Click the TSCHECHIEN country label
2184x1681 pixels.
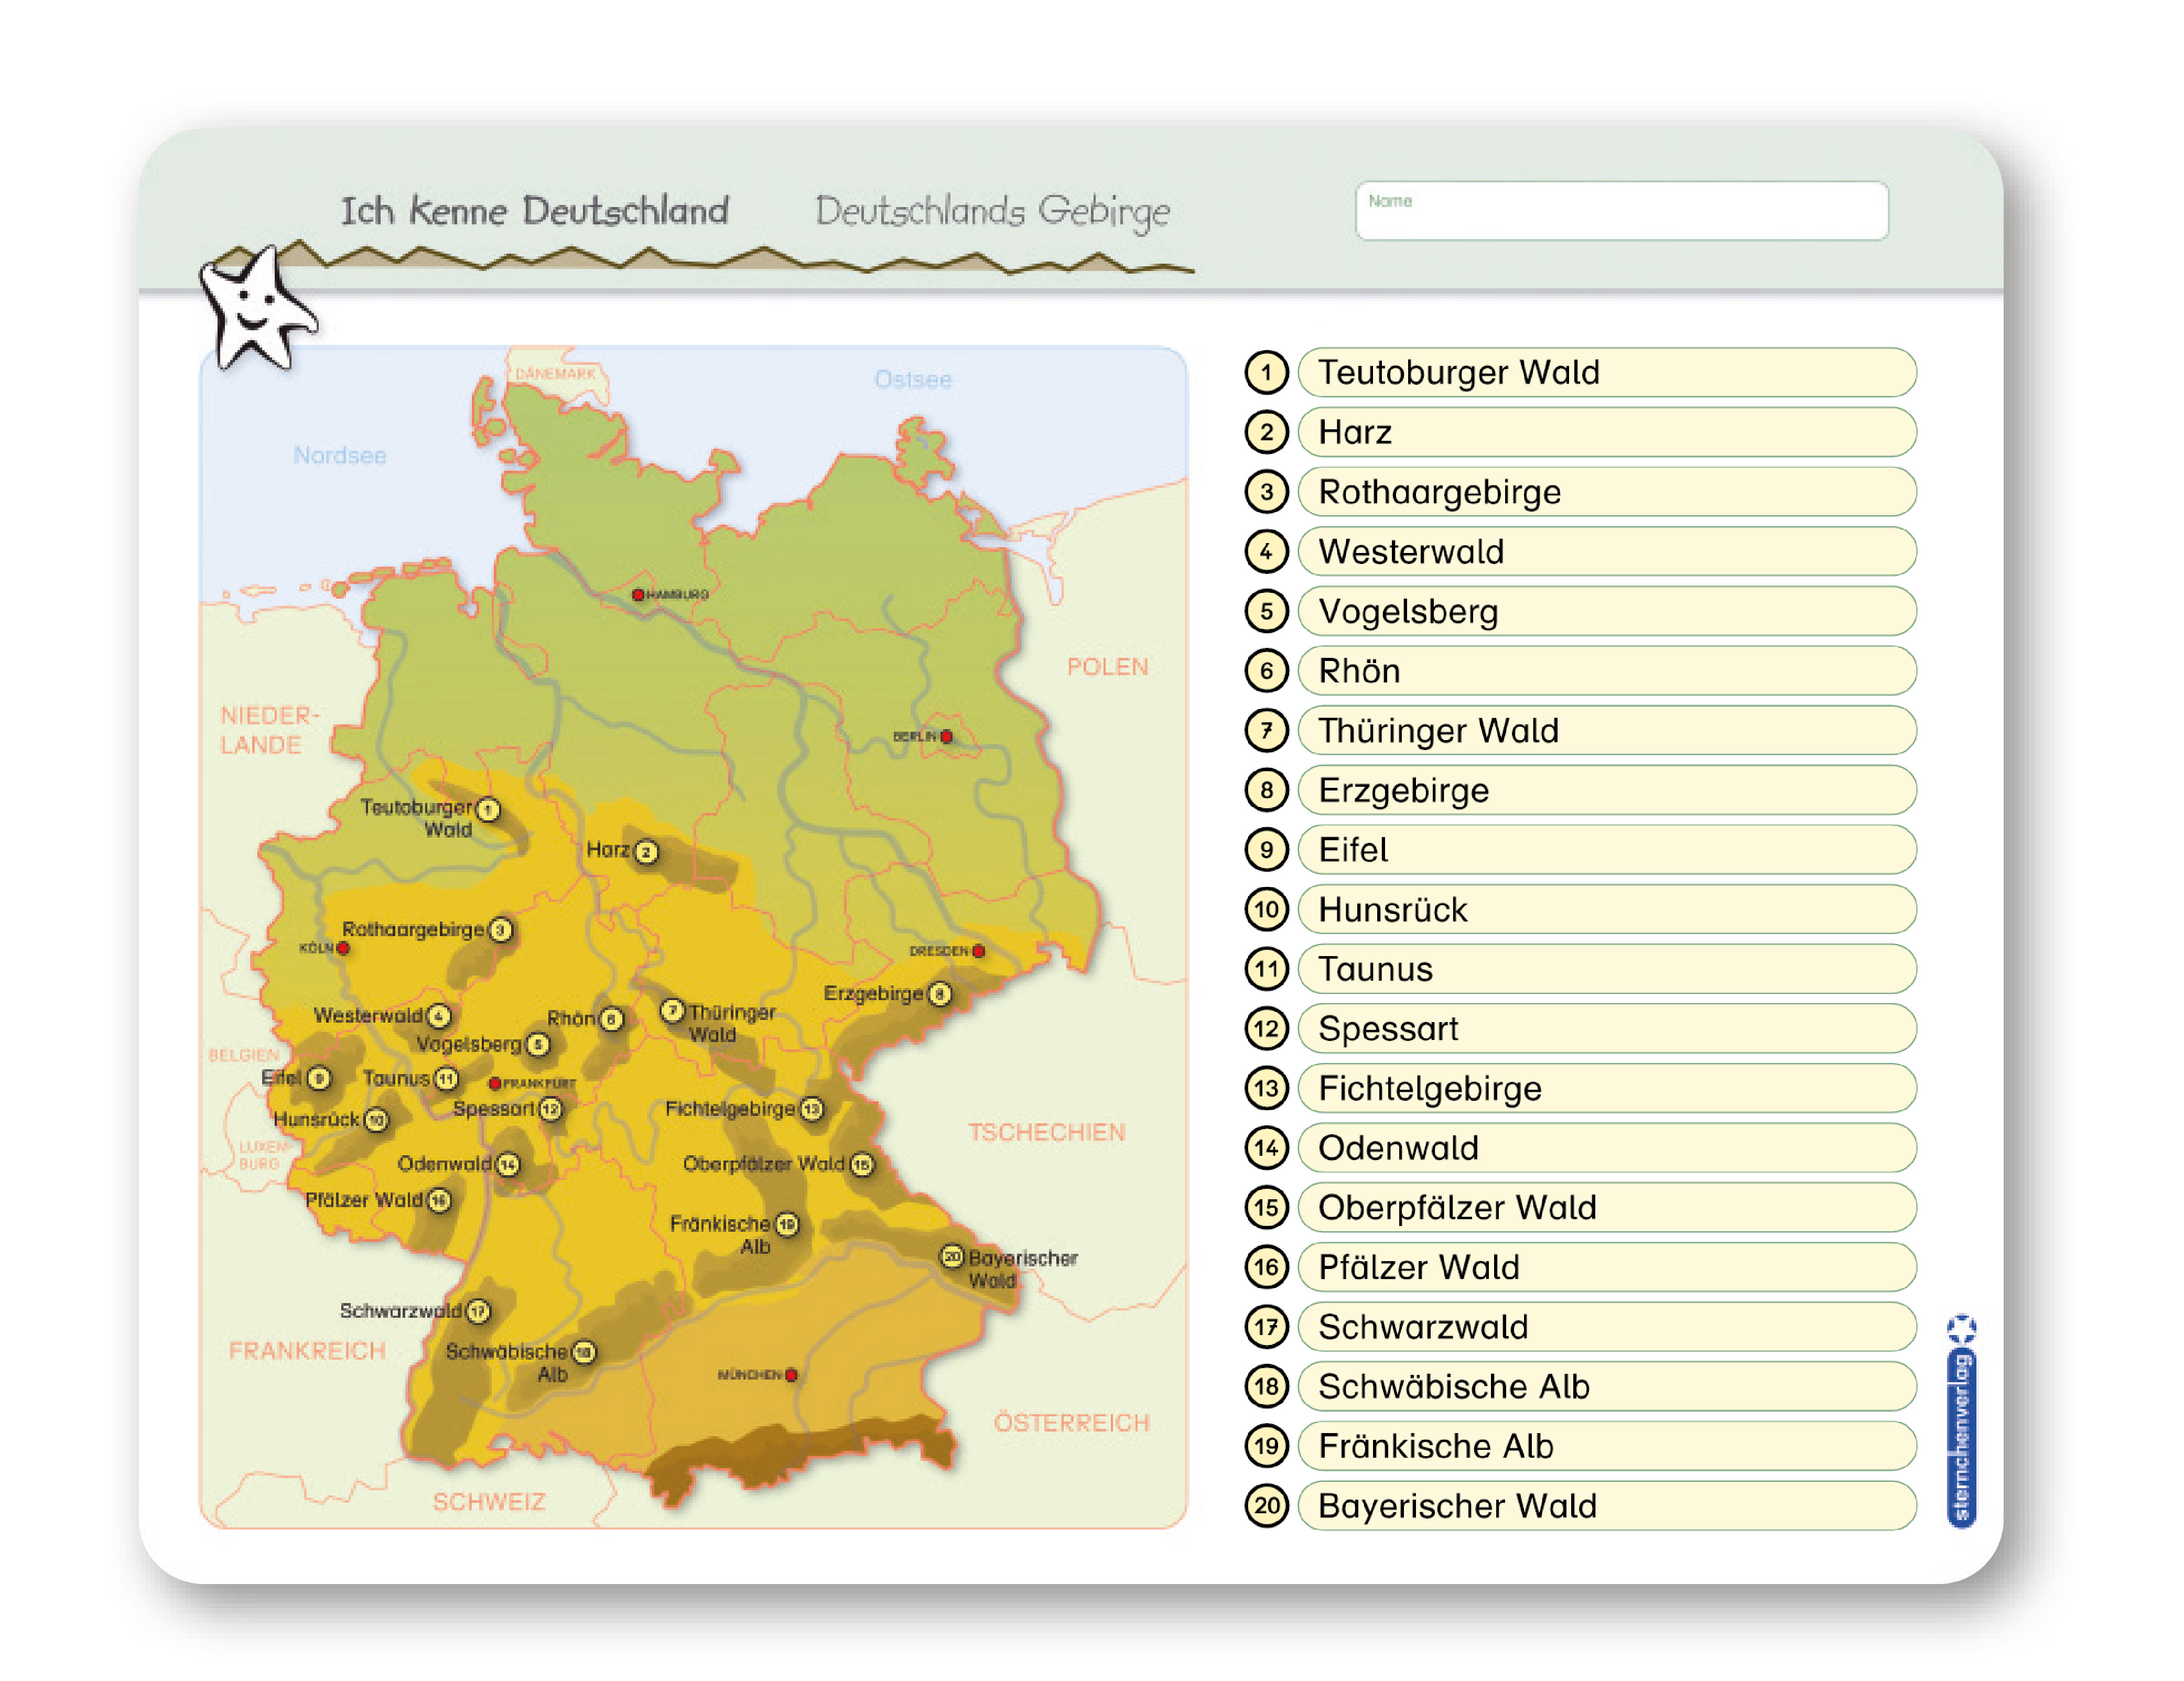pyautogui.click(x=1046, y=1132)
